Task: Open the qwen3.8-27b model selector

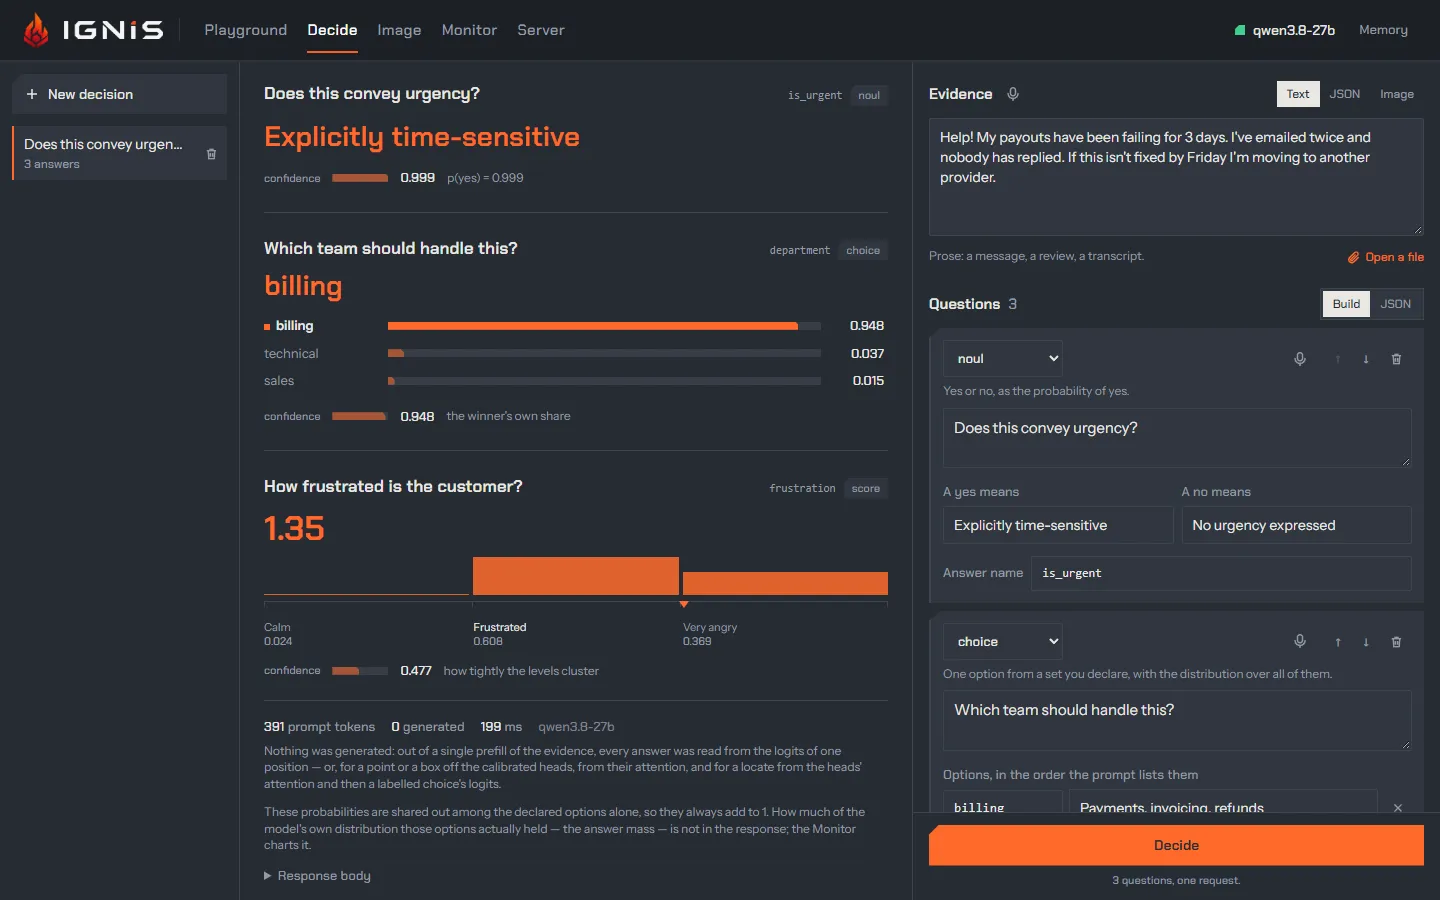Action: (x=1285, y=30)
